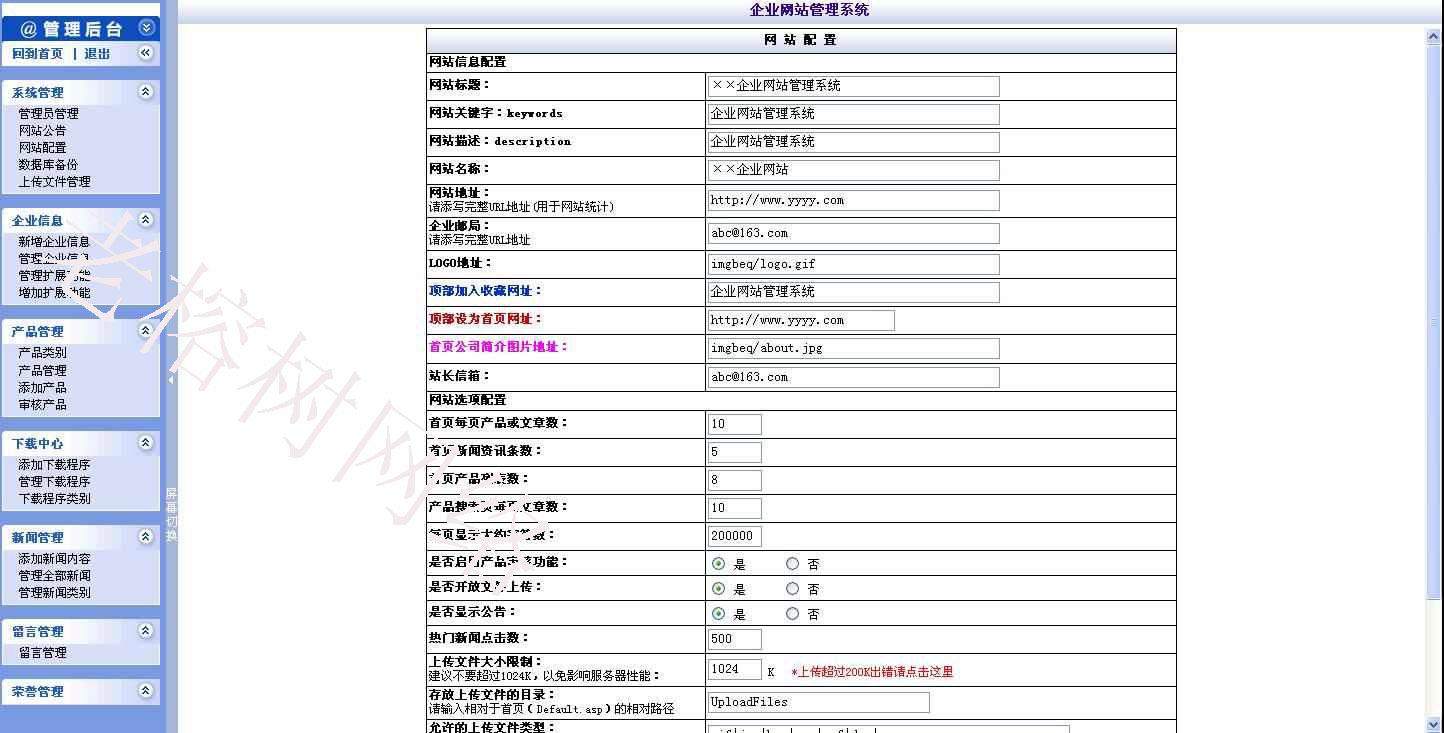Click the vertical scrollbar thumb

pos(1434,322)
